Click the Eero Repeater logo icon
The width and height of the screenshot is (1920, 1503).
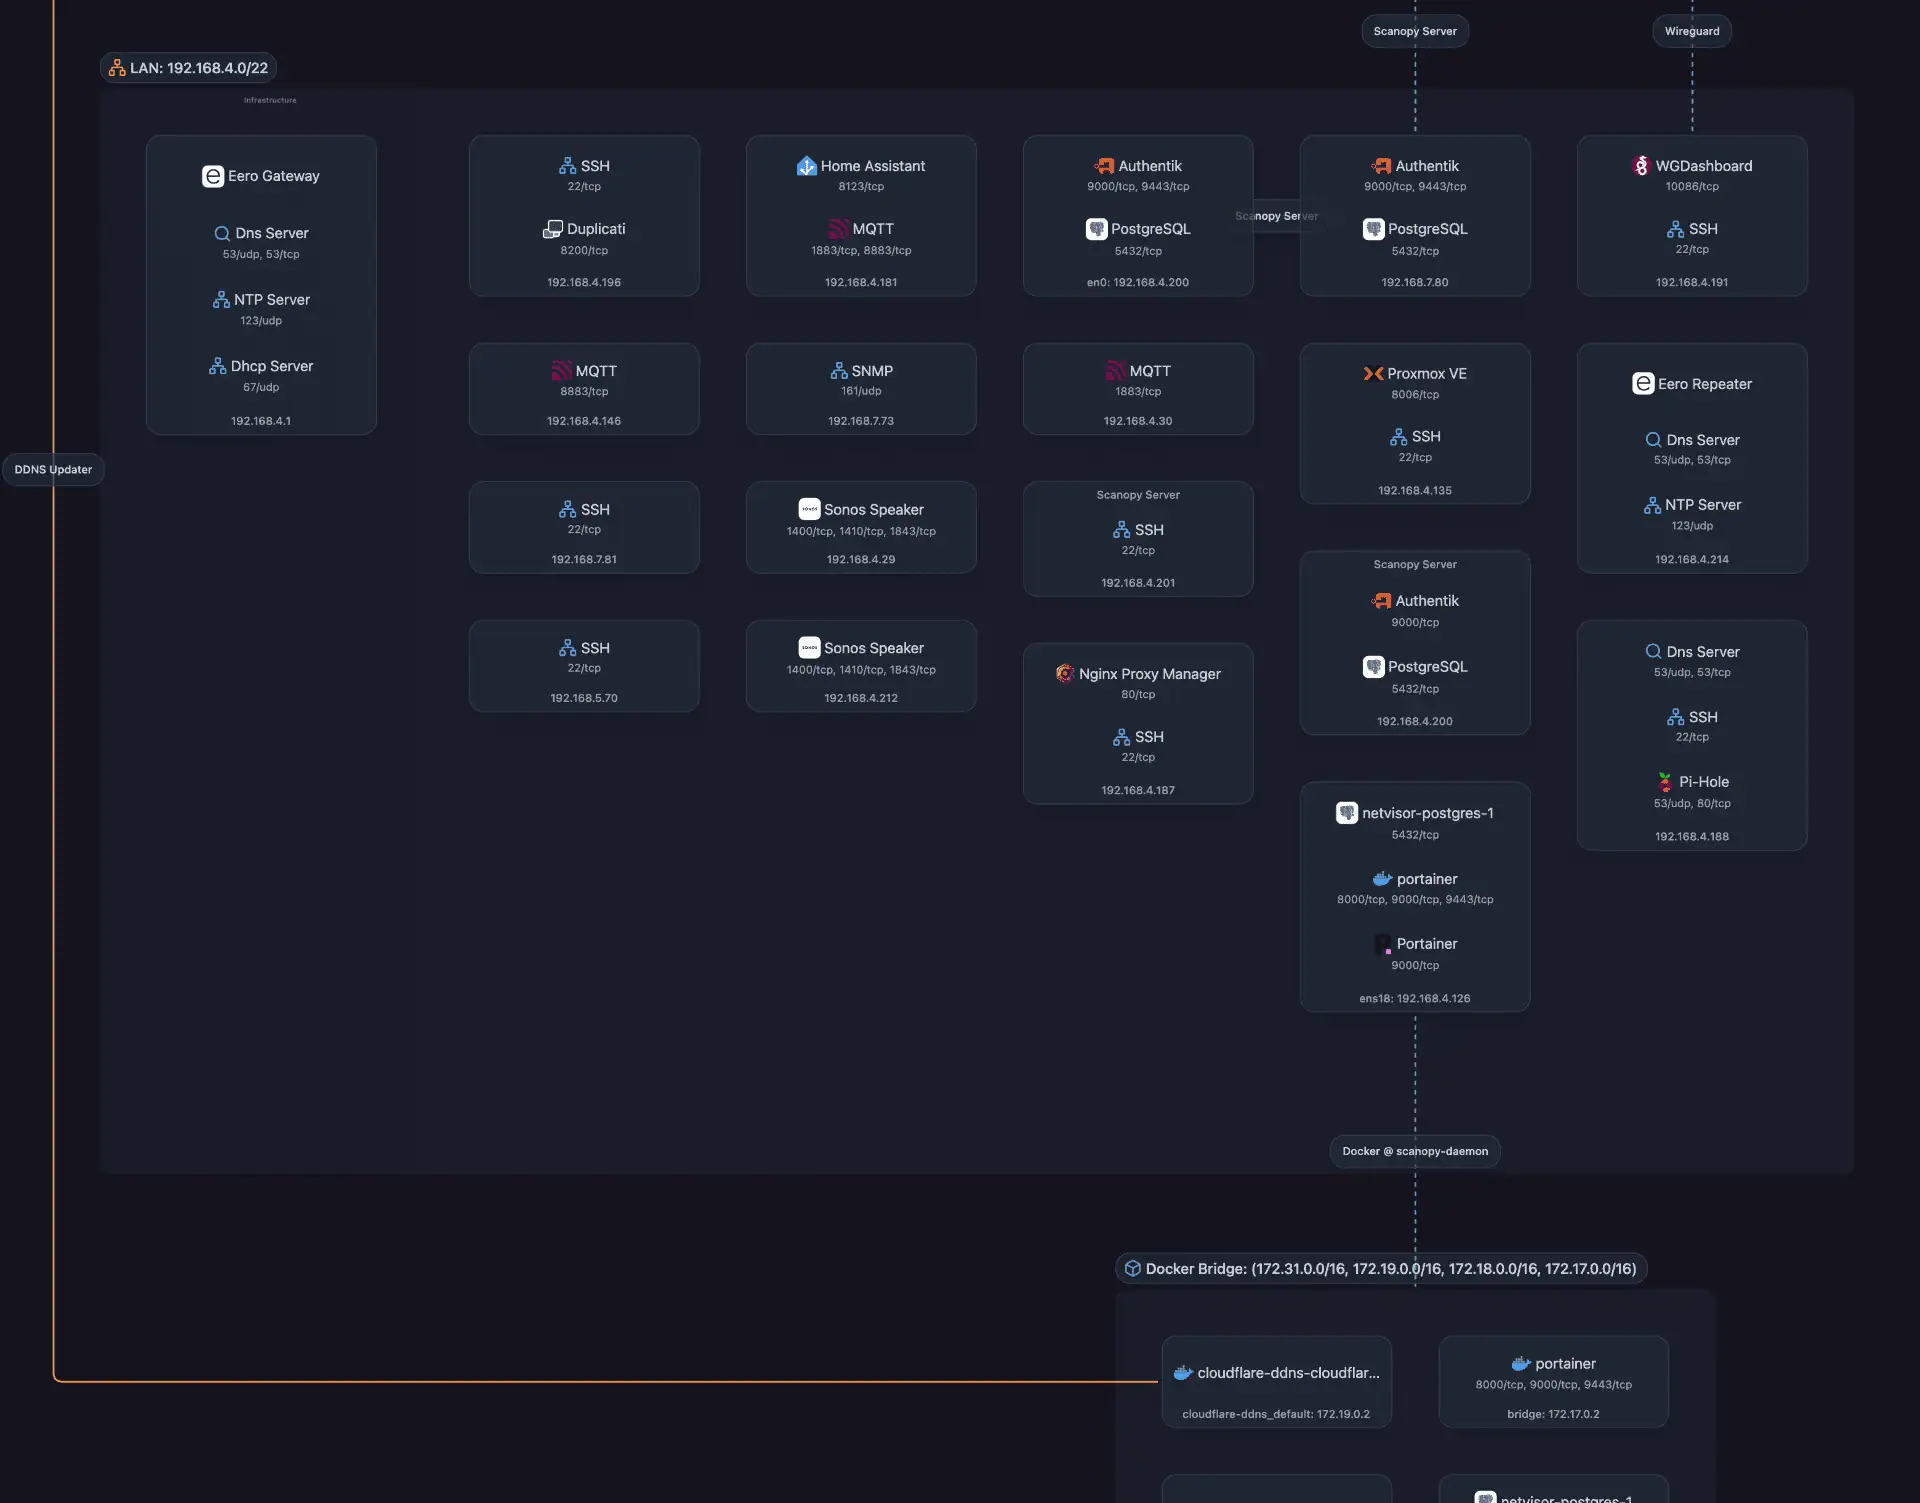[x=1642, y=384]
